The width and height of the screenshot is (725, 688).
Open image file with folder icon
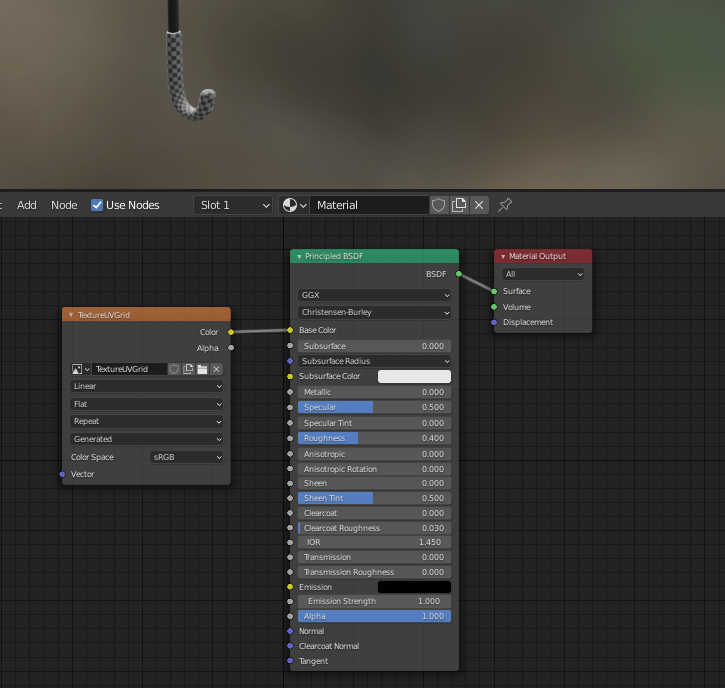coord(202,369)
